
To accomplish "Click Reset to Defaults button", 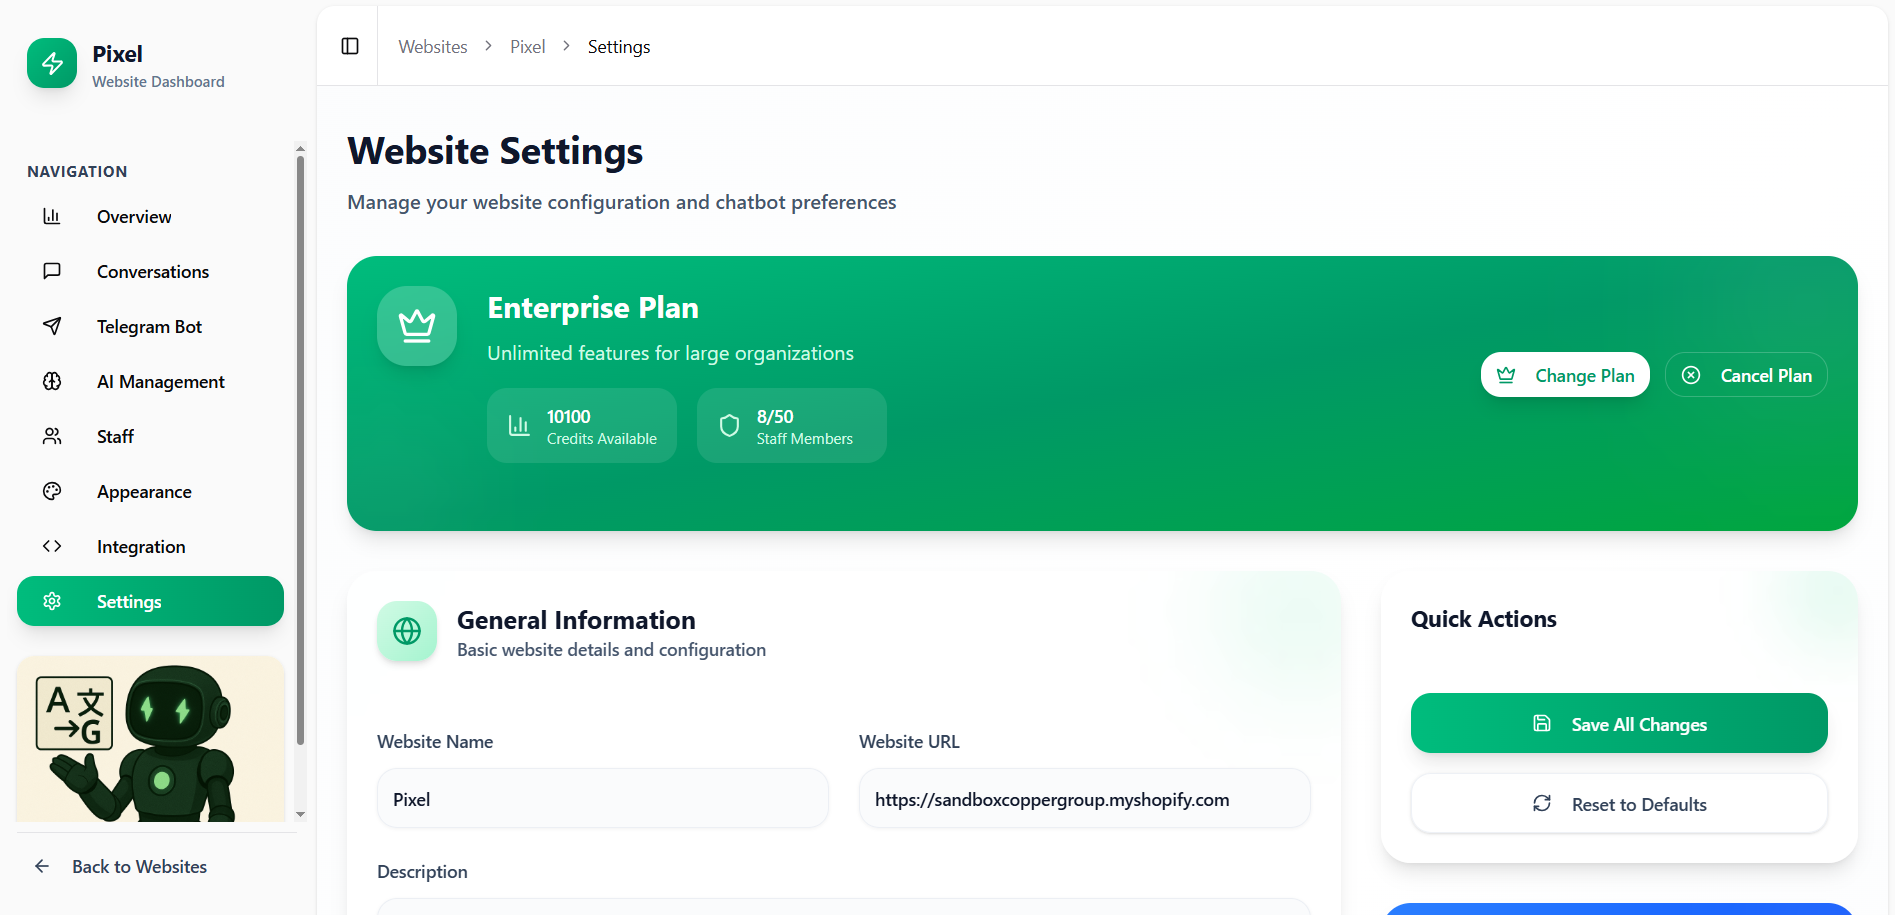I will (x=1619, y=803).
